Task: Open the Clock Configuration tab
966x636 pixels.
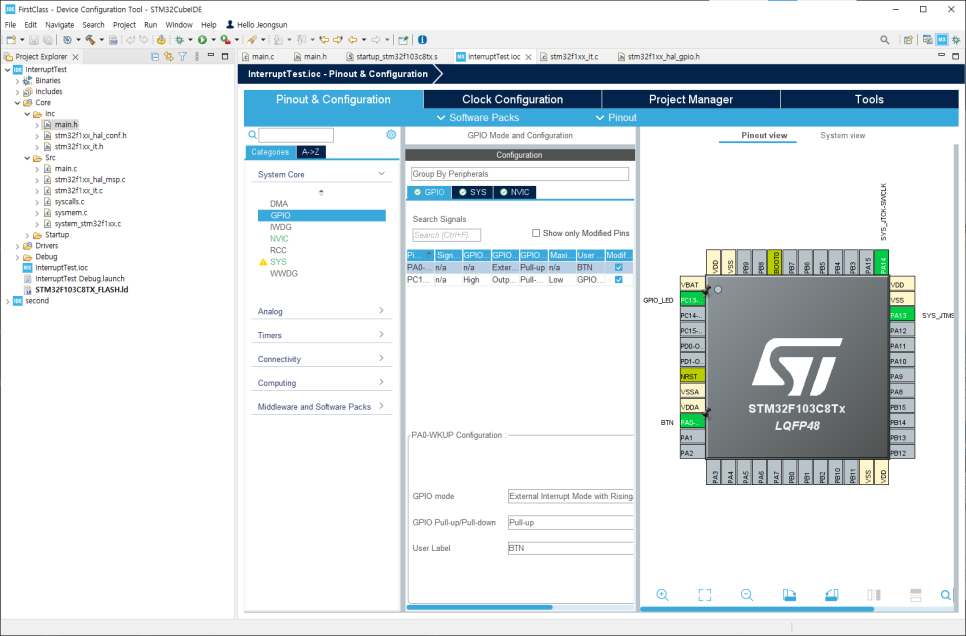Action: [513, 99]
